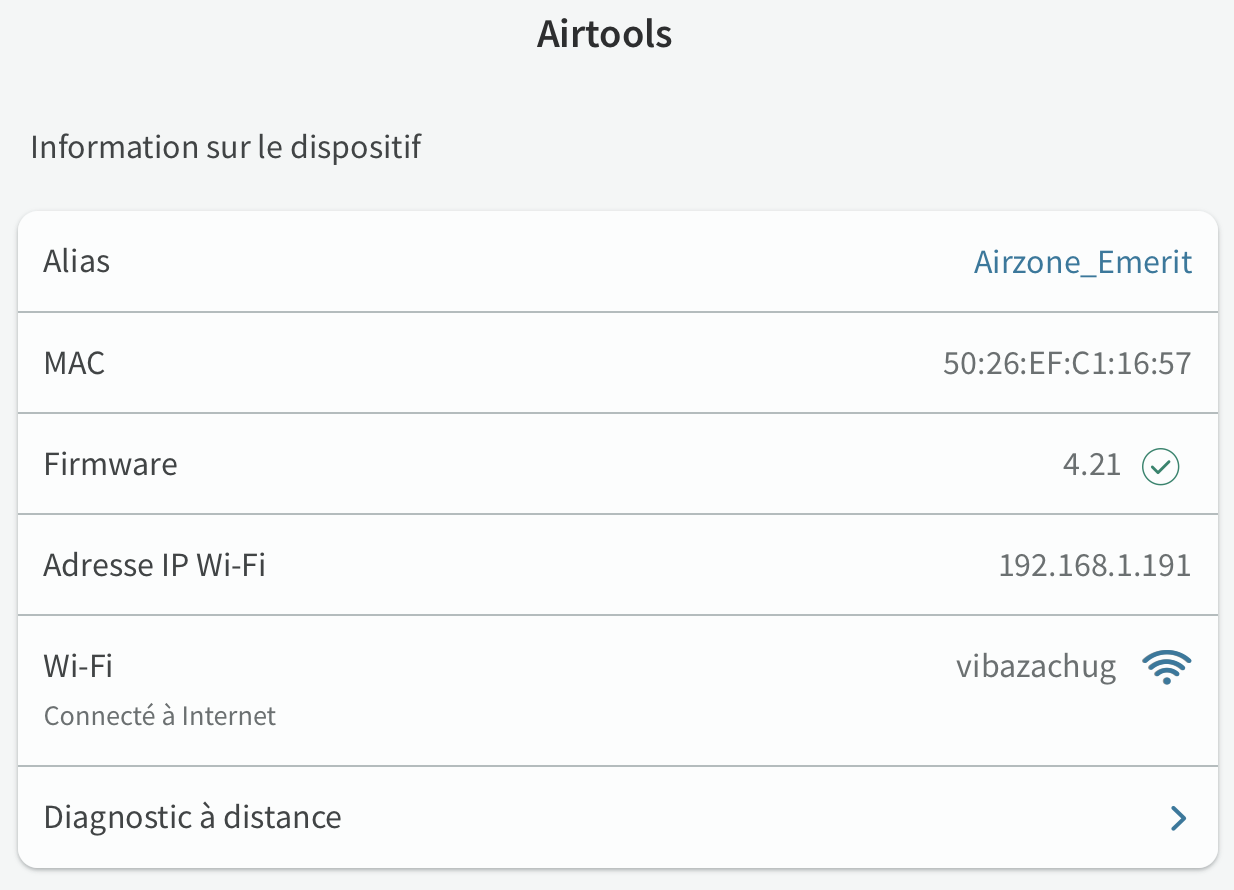Edit the Airzone_Emerit alias link
1234x890 pixels.
coord(1083,262)
